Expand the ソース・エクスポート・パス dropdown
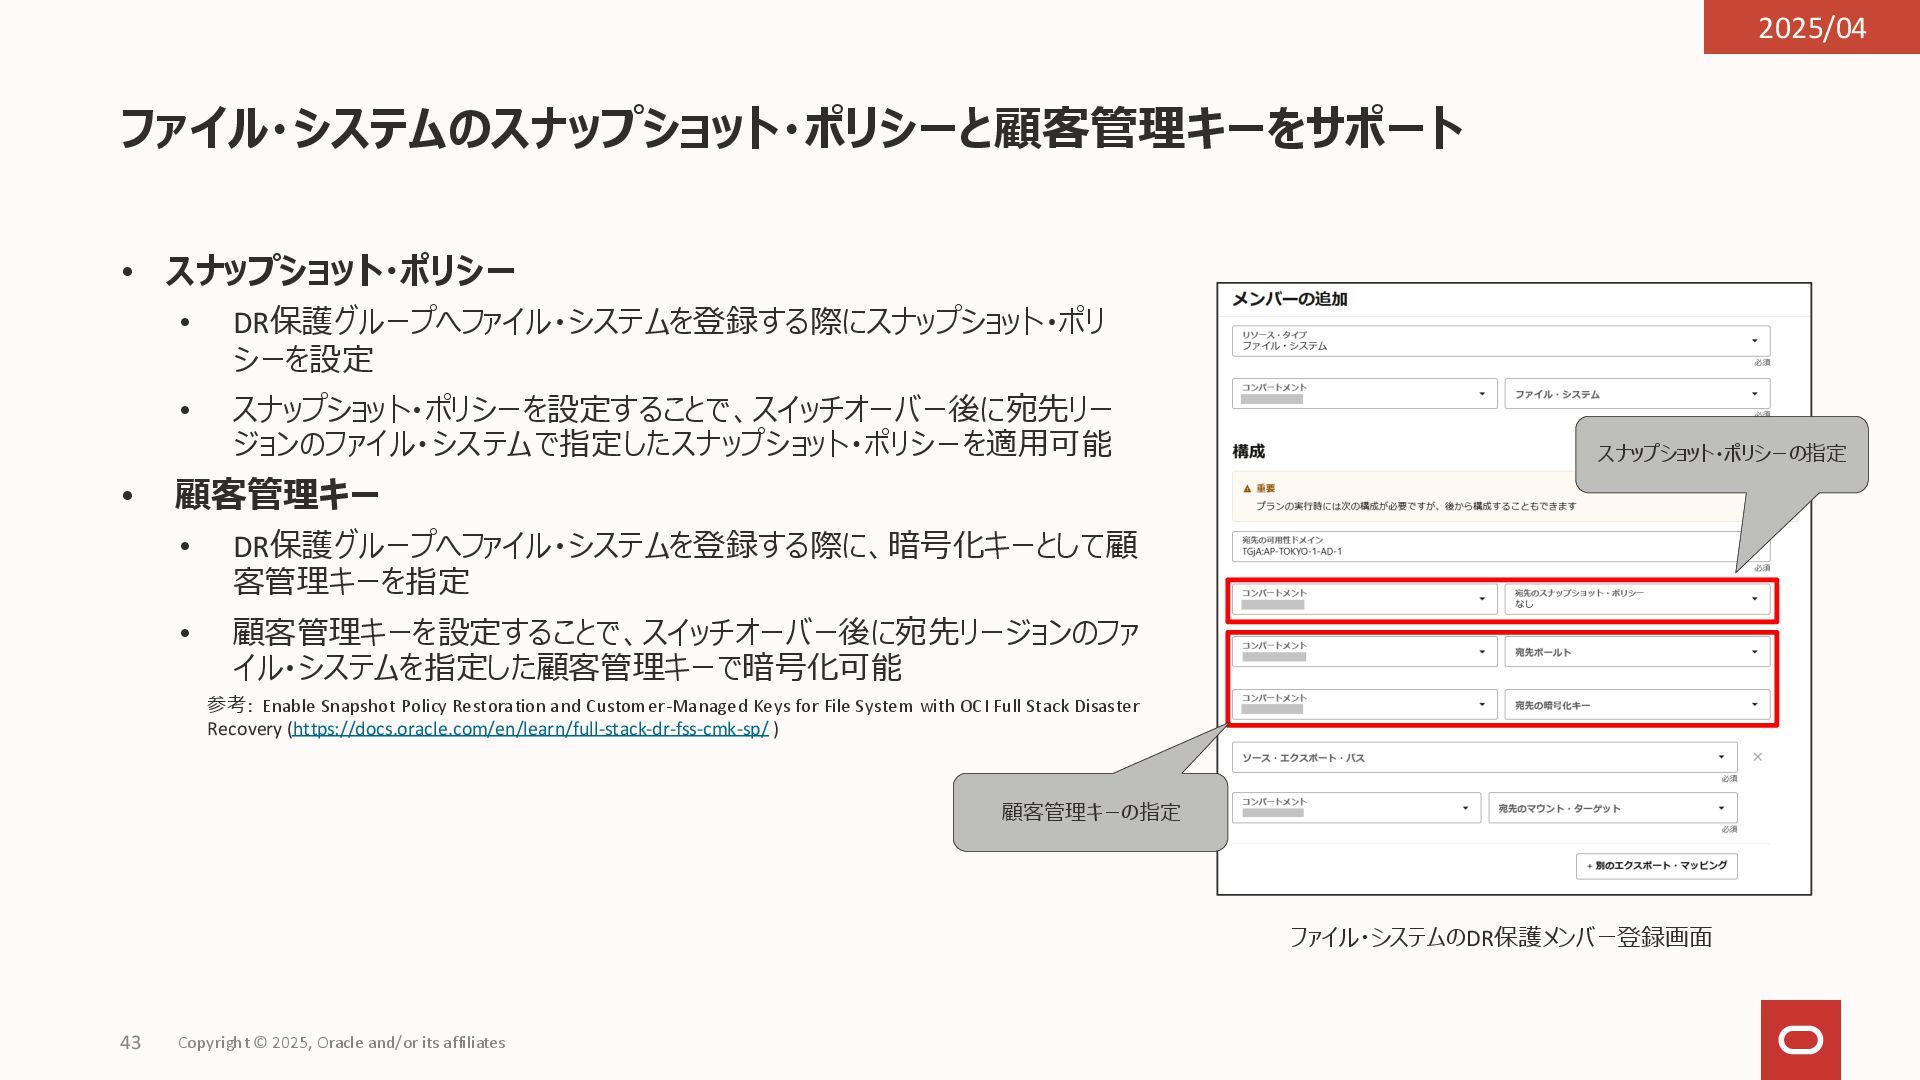 (x=1483, y=757)
